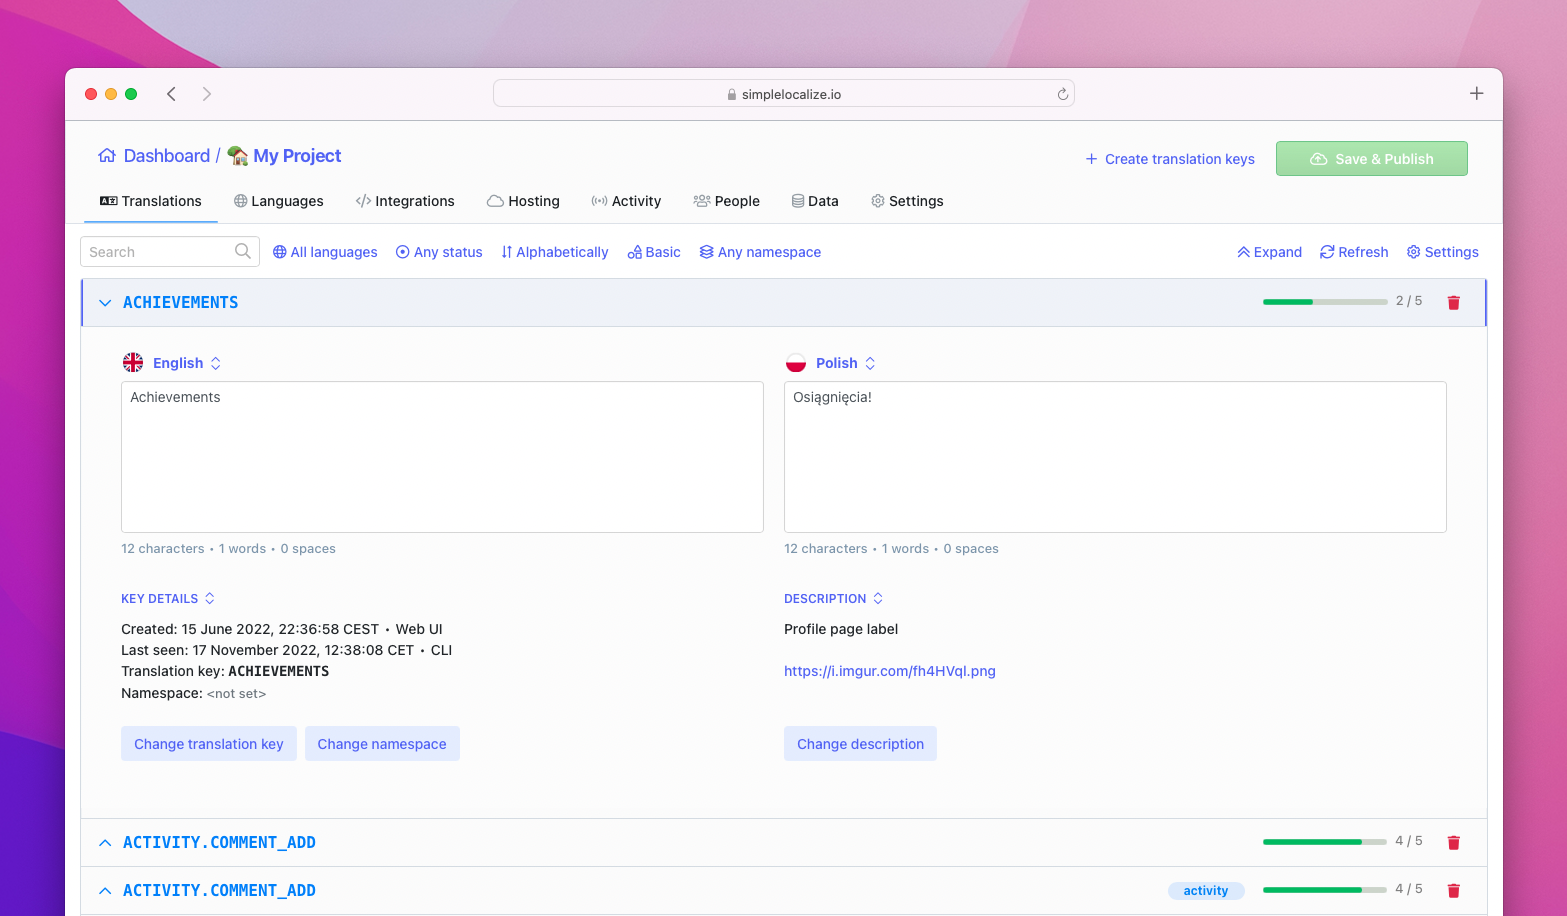Click the browser forward arrow
1567x916 pixels.
[x=207, y=94]
